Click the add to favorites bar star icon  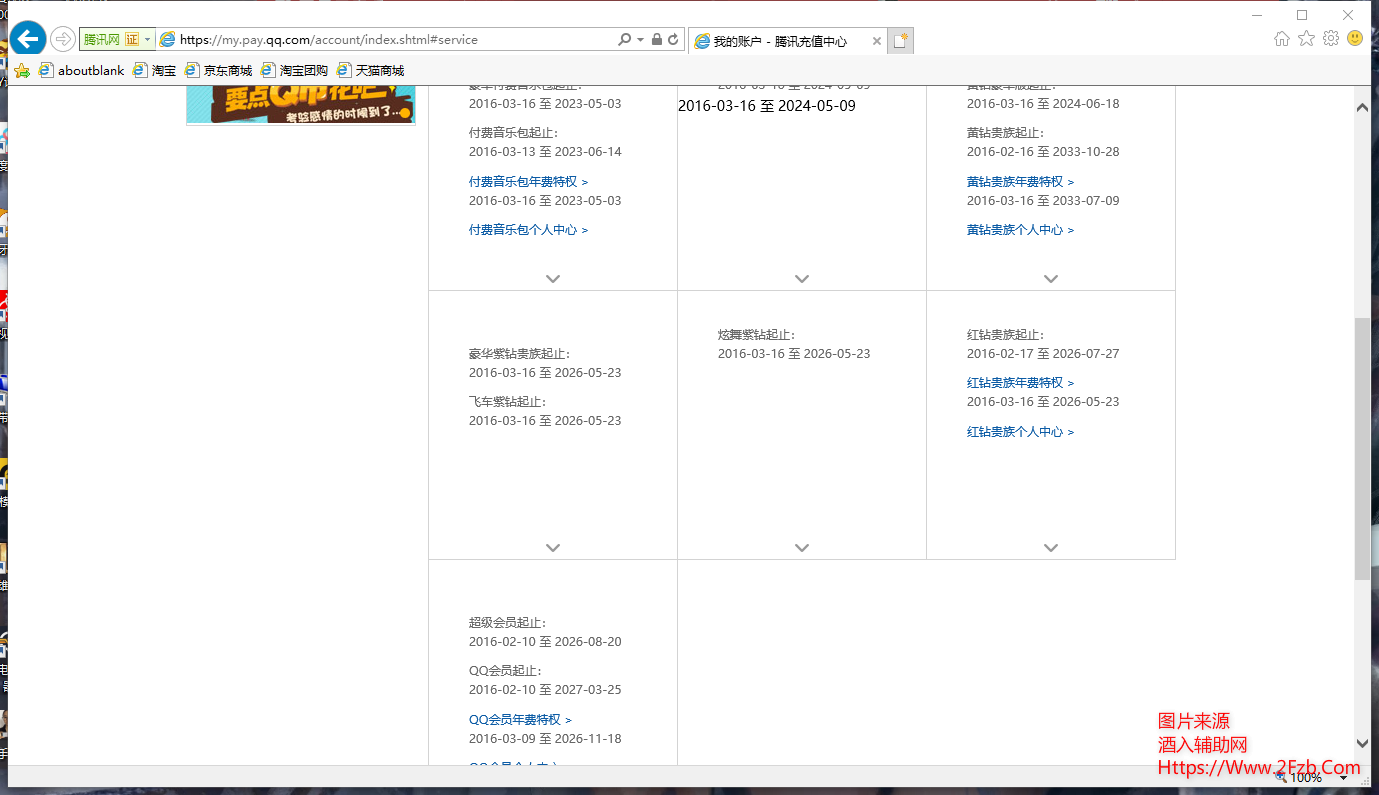click(21, 71)
